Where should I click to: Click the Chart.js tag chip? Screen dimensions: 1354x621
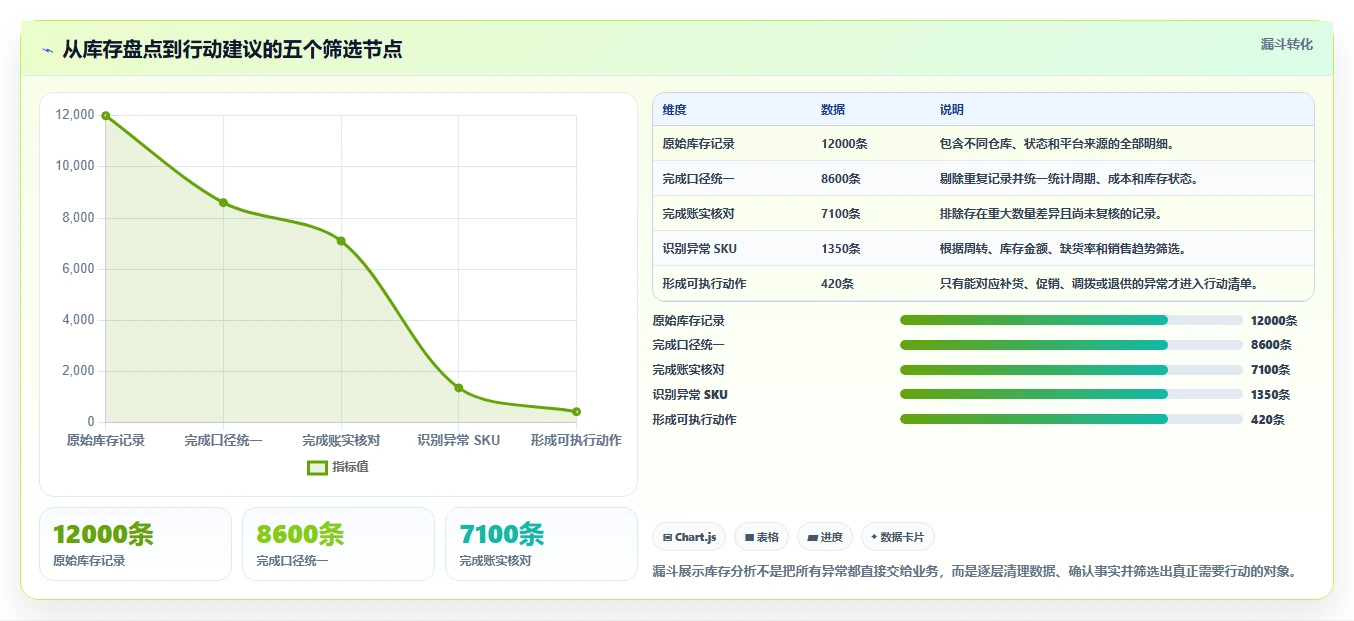[x=689, y=537]
